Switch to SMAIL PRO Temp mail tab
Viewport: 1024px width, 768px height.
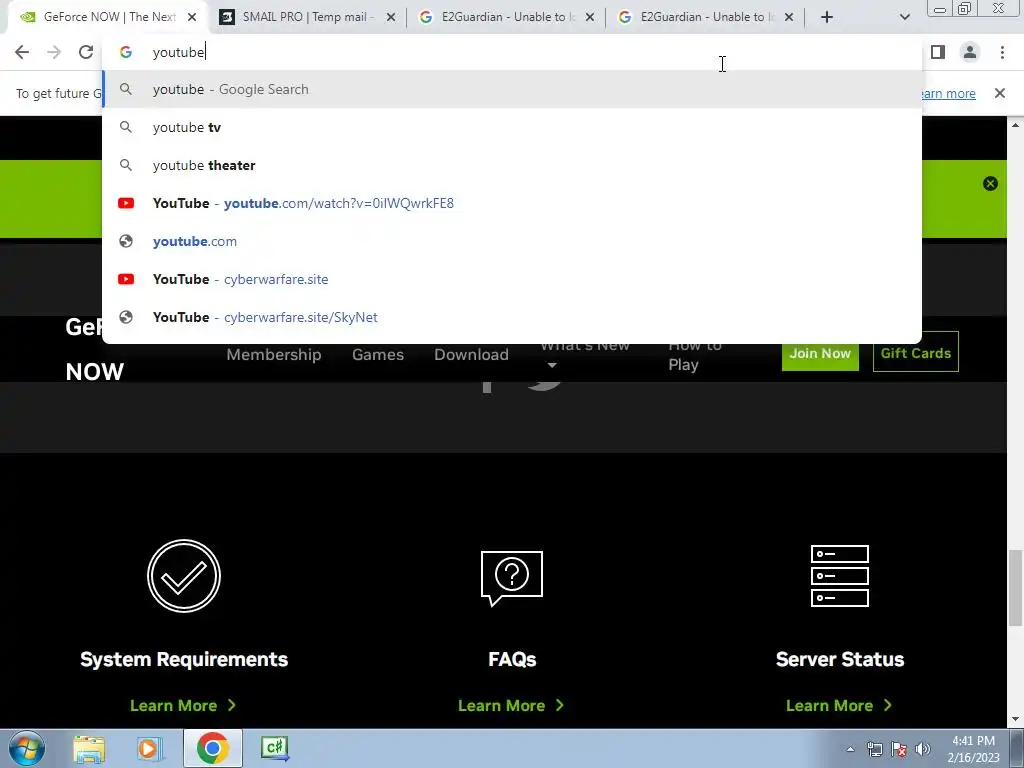(307, 17)
